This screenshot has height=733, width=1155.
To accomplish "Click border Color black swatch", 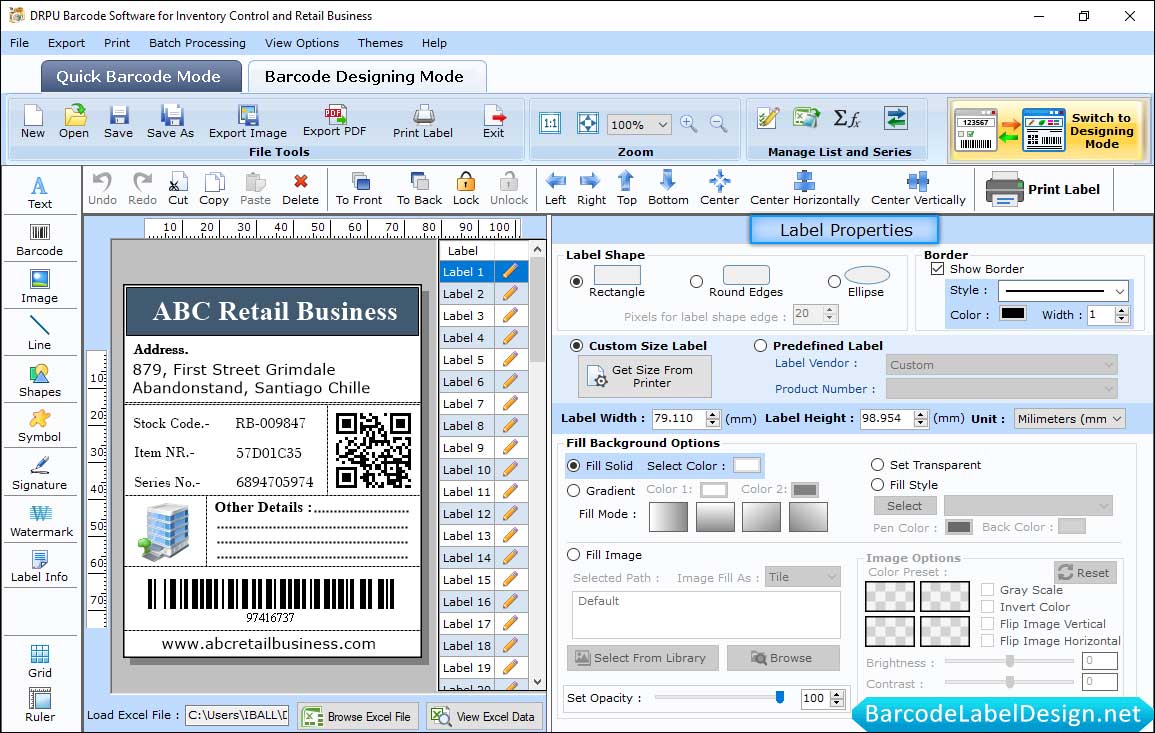I will [1012, 313].
